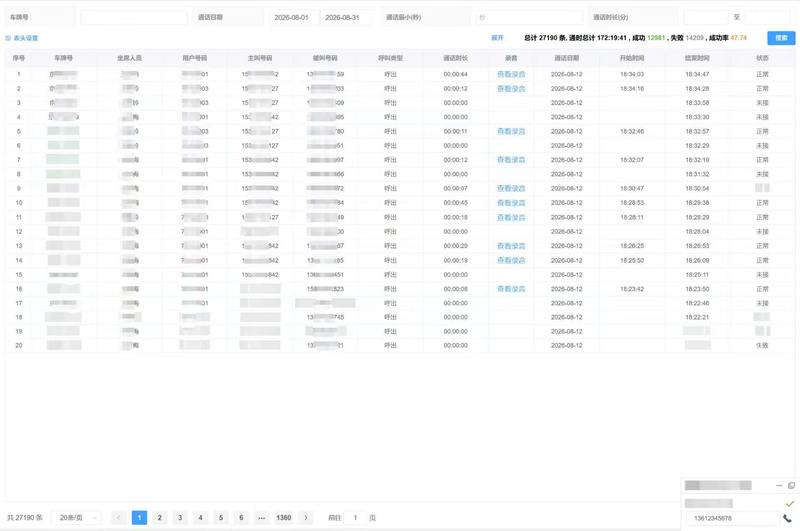Jump pages with the ellipsis button

261,518
